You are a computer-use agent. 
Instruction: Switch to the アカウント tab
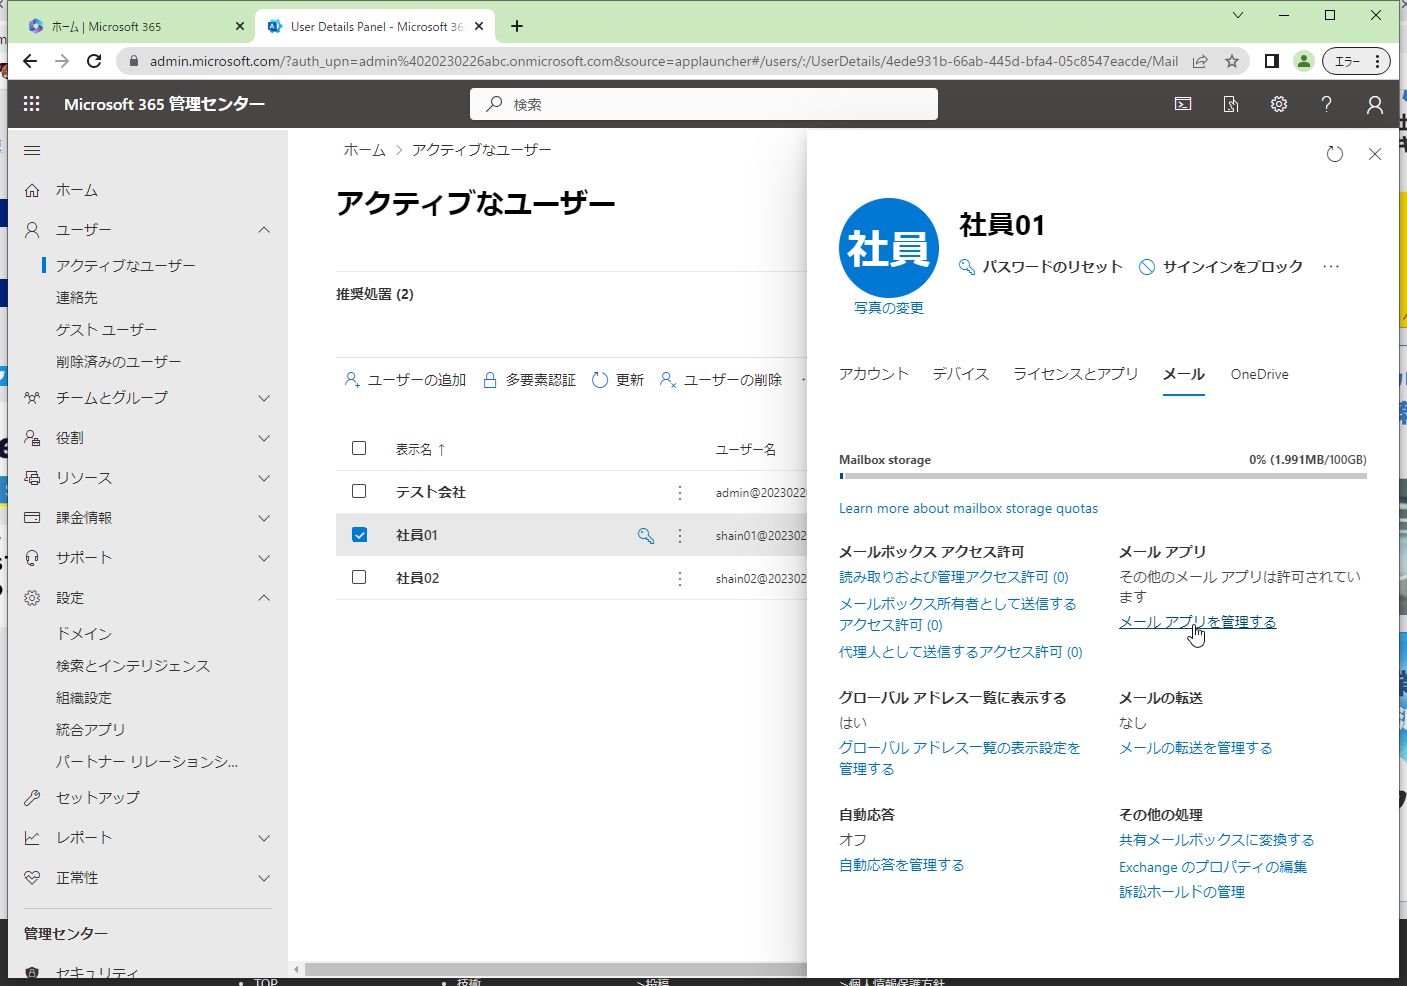(874, 374)
